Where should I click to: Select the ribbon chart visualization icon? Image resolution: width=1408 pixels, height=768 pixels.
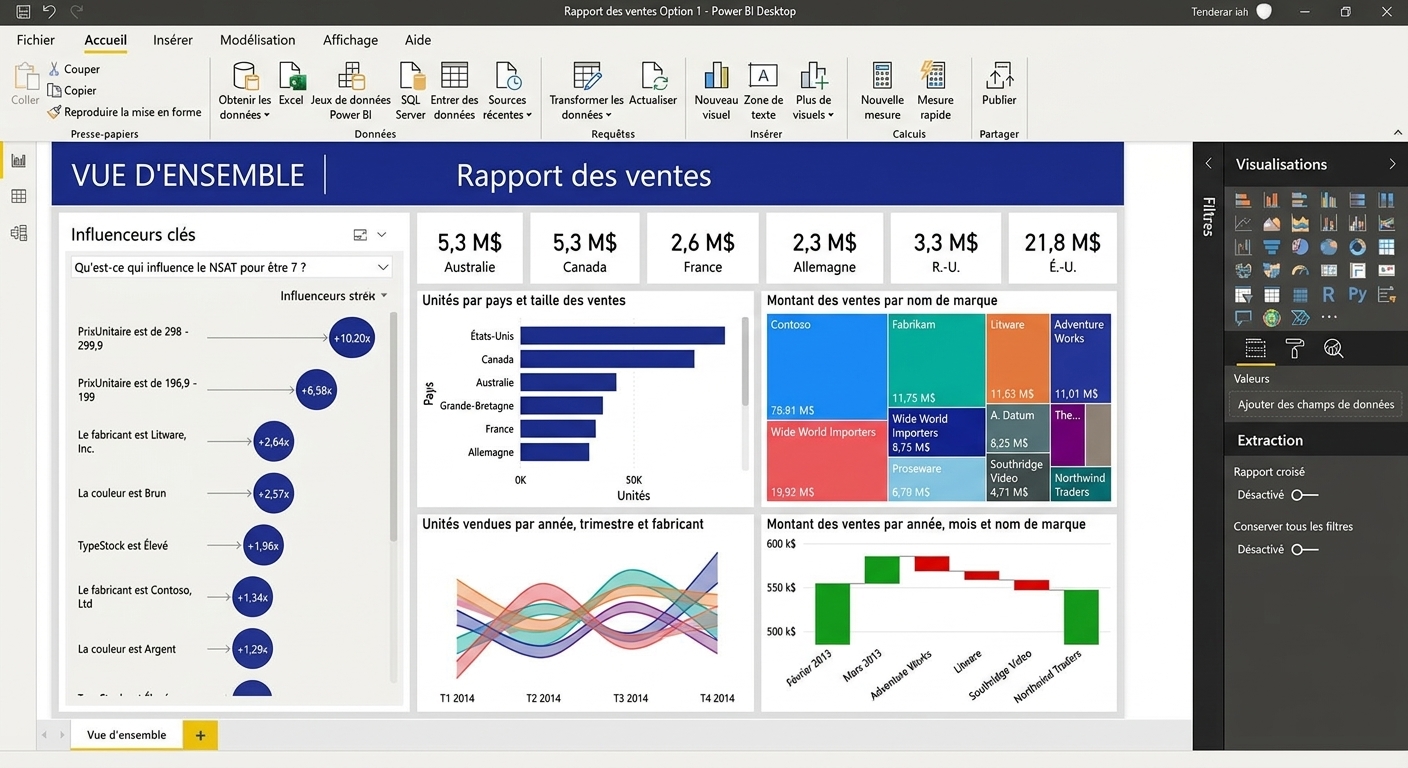(1386, 224)
